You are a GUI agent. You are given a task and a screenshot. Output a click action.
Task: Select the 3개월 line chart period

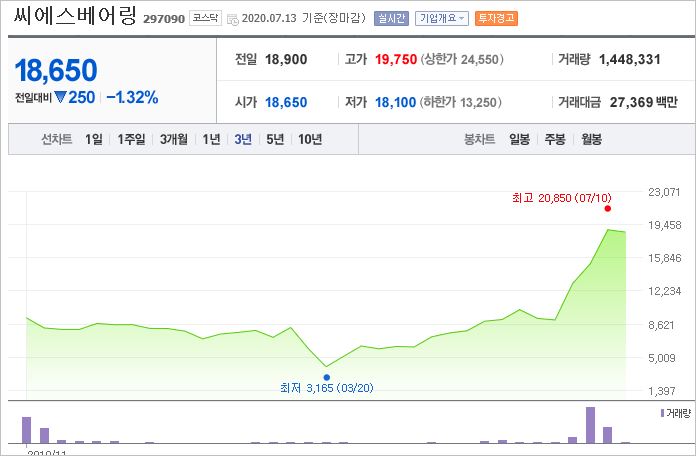click(x=174, y=139)
